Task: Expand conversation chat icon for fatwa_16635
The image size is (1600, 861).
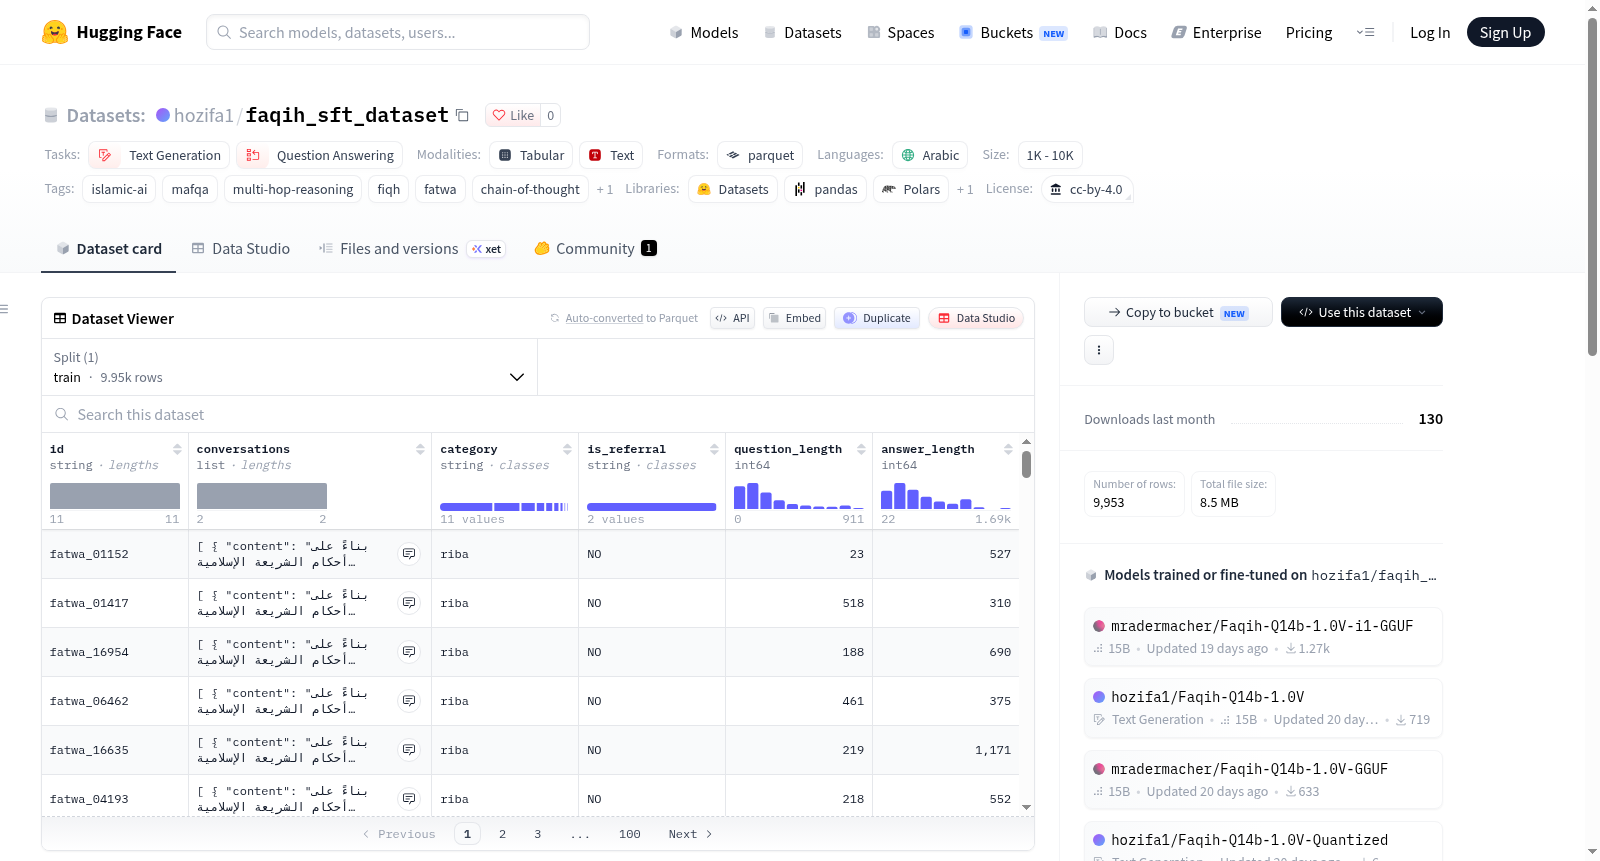Action: point(409,750)
